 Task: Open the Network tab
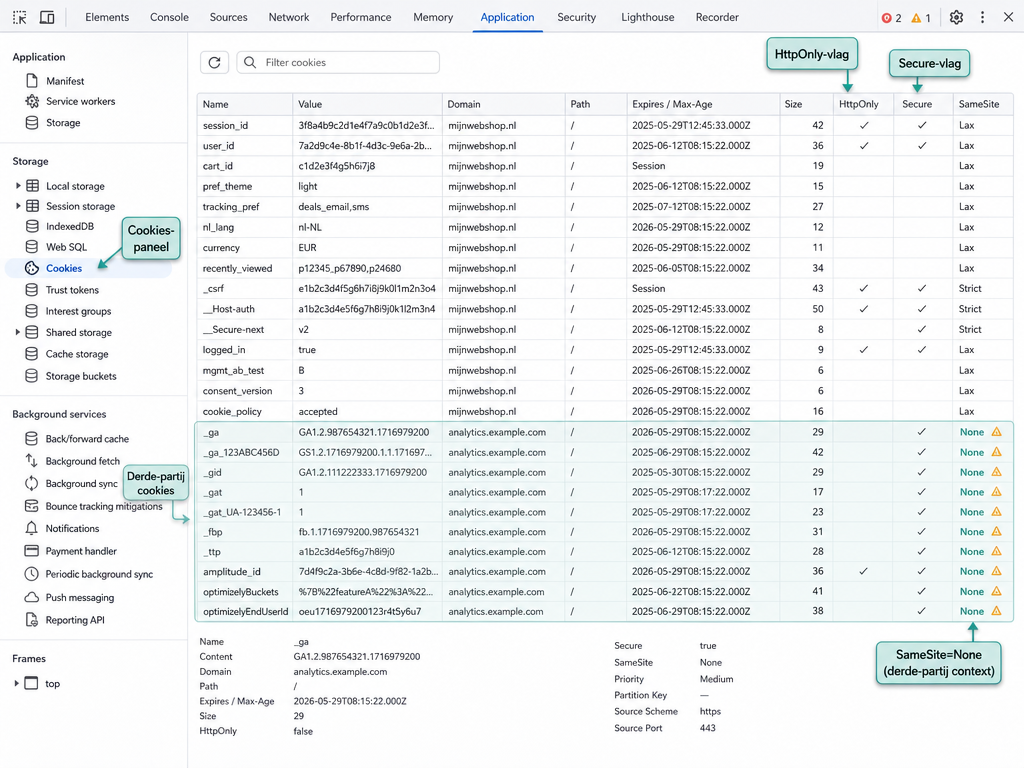click(x=289, y=18)
